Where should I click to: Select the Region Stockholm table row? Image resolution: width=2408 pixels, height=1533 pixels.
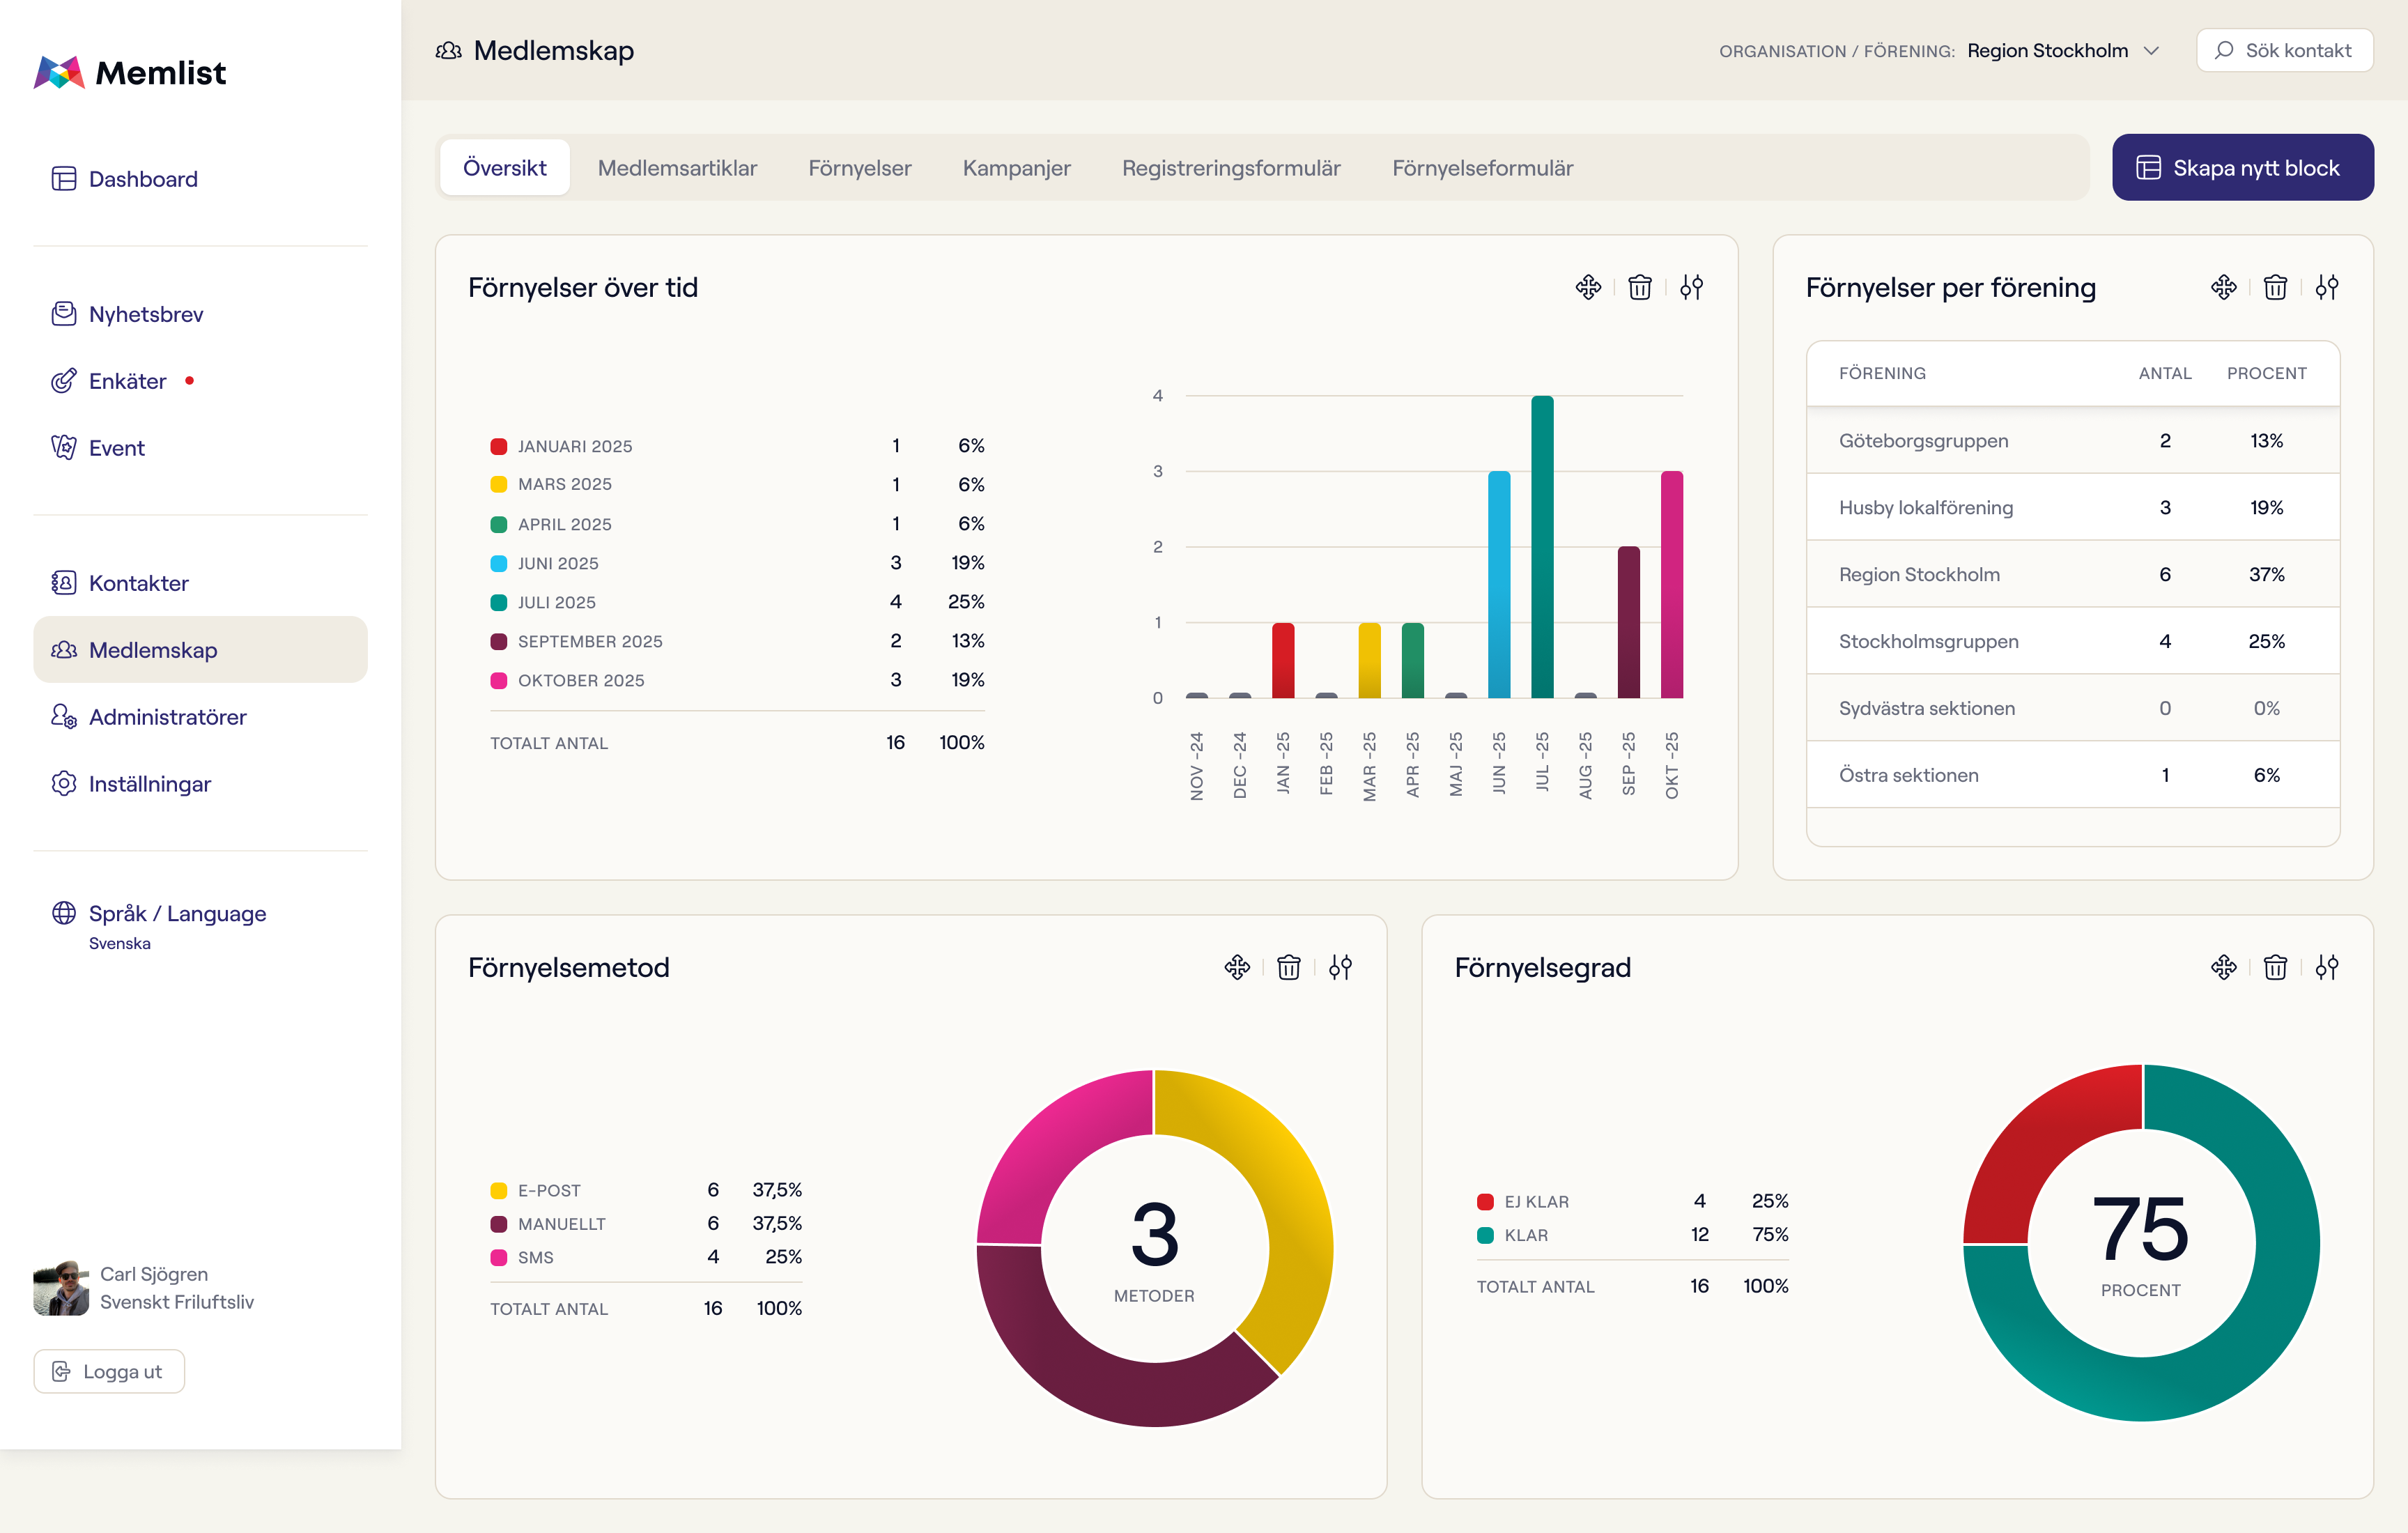pos(2072,574)
